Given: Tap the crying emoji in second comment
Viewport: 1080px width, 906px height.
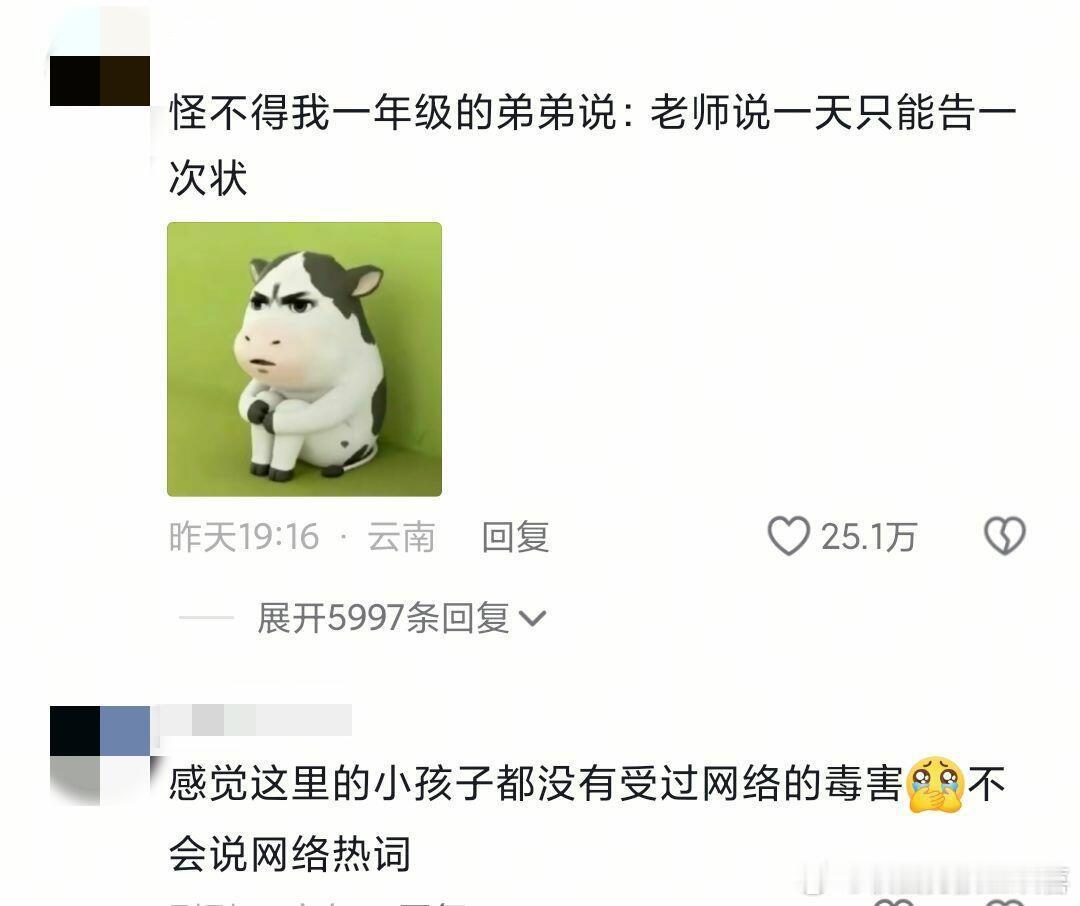Looking at the screenshot, I should pos(935,785).
